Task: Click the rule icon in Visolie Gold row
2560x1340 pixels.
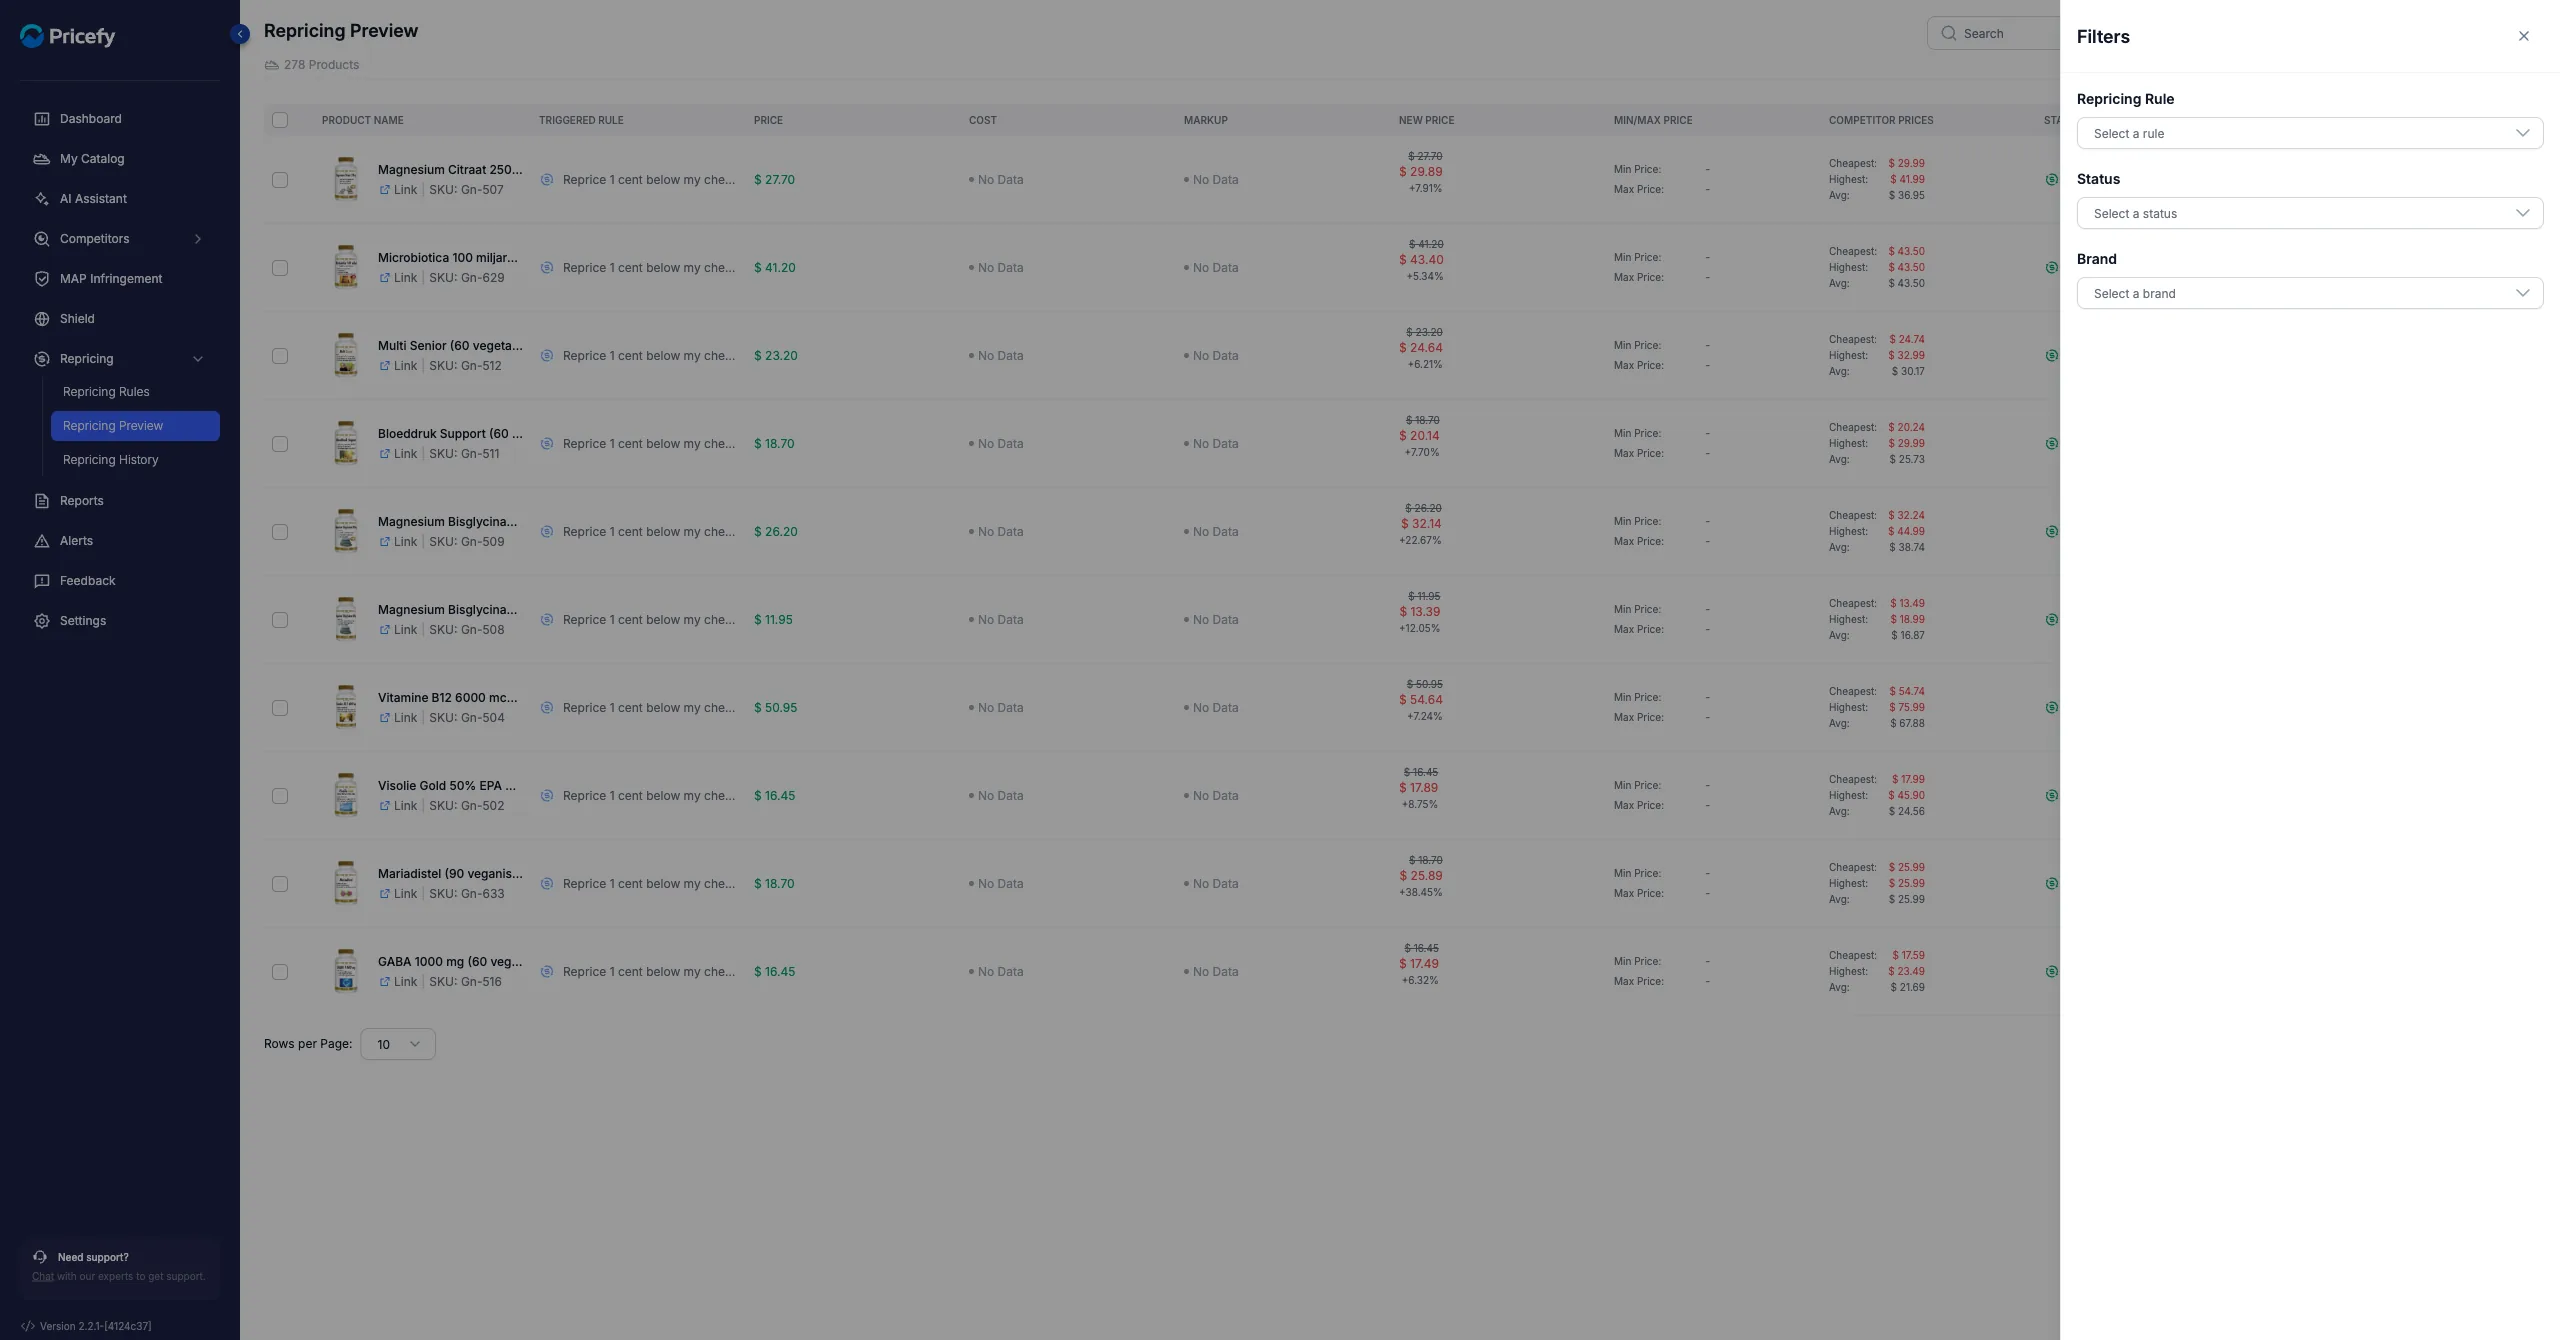Action: [547, 796]
